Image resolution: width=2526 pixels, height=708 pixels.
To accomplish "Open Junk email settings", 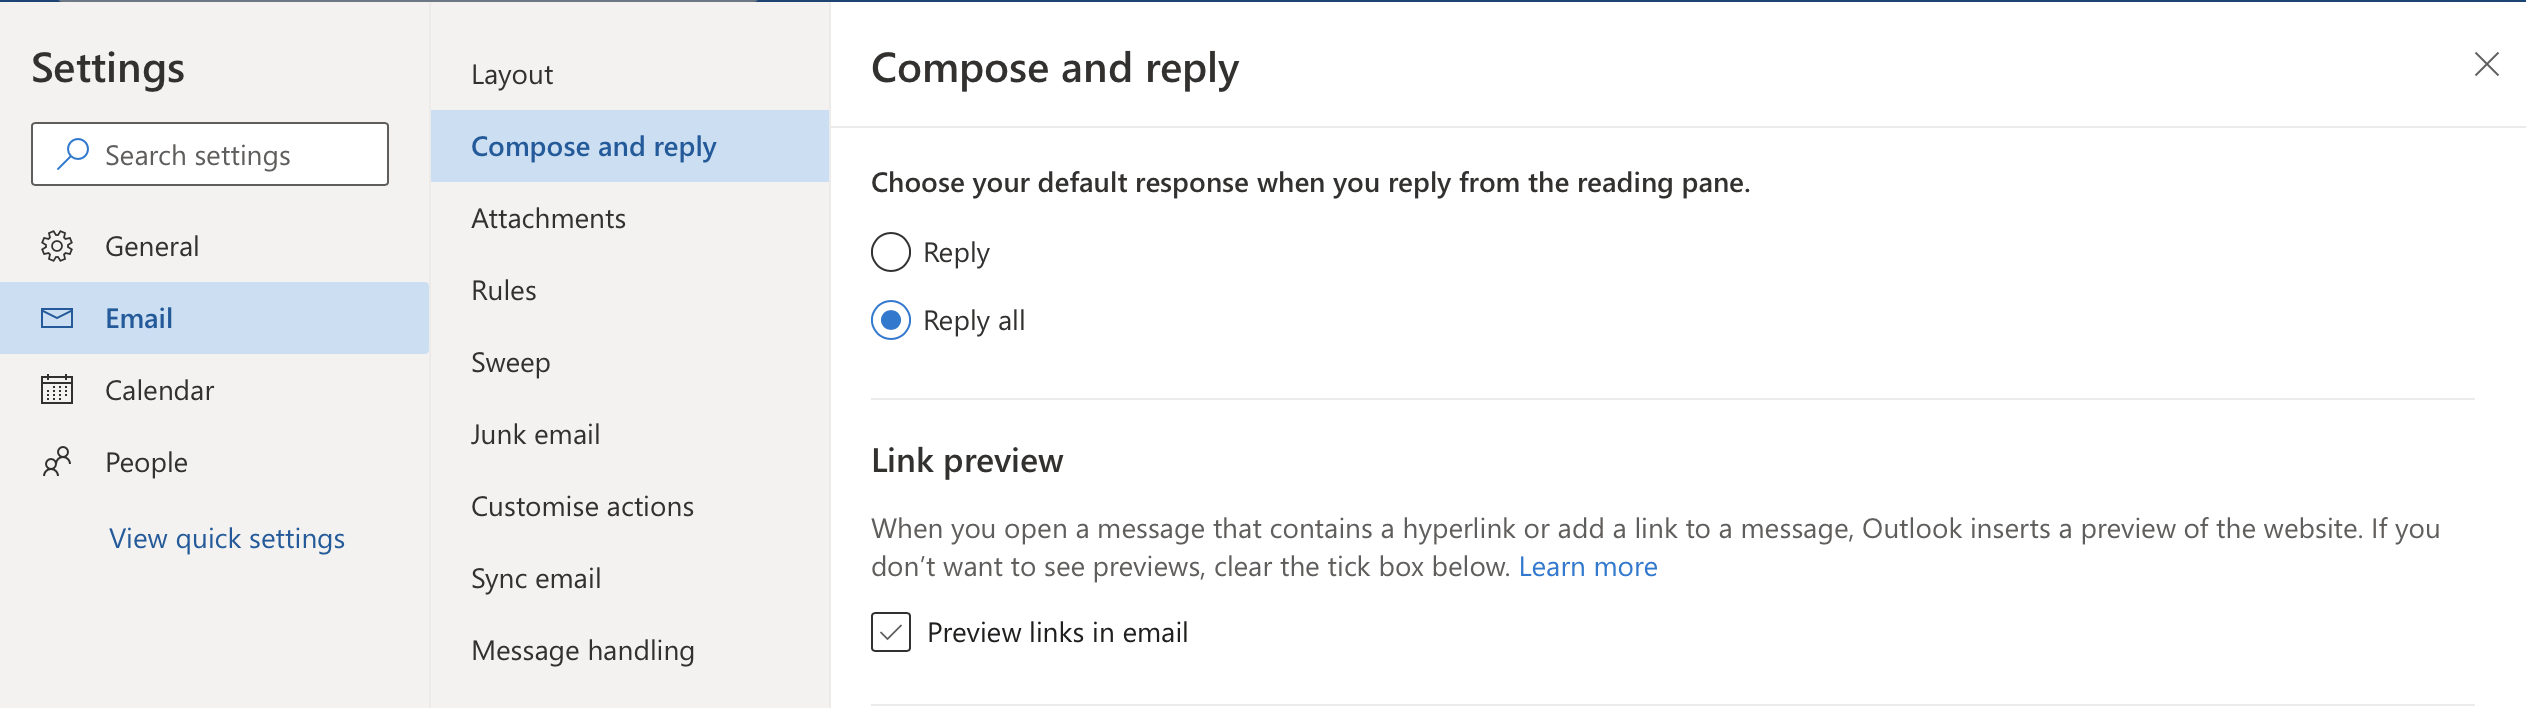I will click(535, 435).
